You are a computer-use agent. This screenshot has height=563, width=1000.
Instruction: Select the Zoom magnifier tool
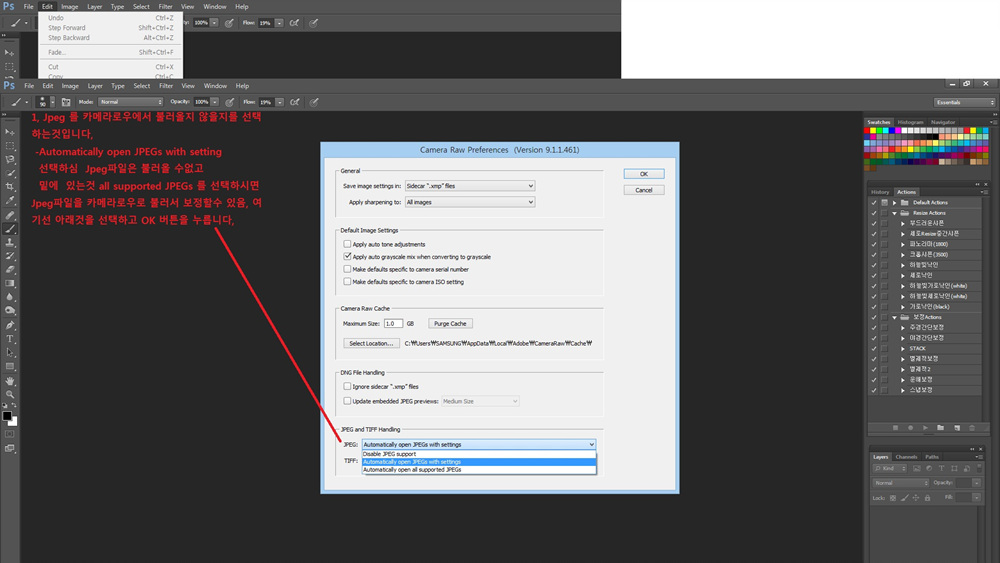(x=10, y=394)
